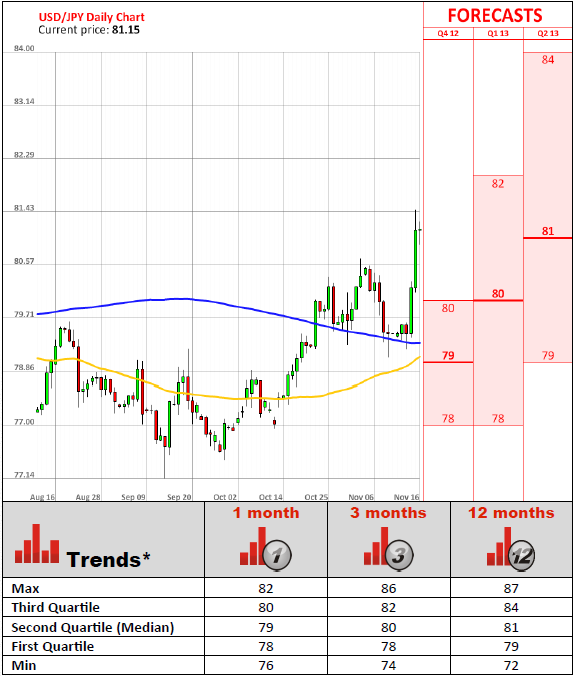
Task: Click the Q4 12 median line labeled 79
Action: (448, 362)
